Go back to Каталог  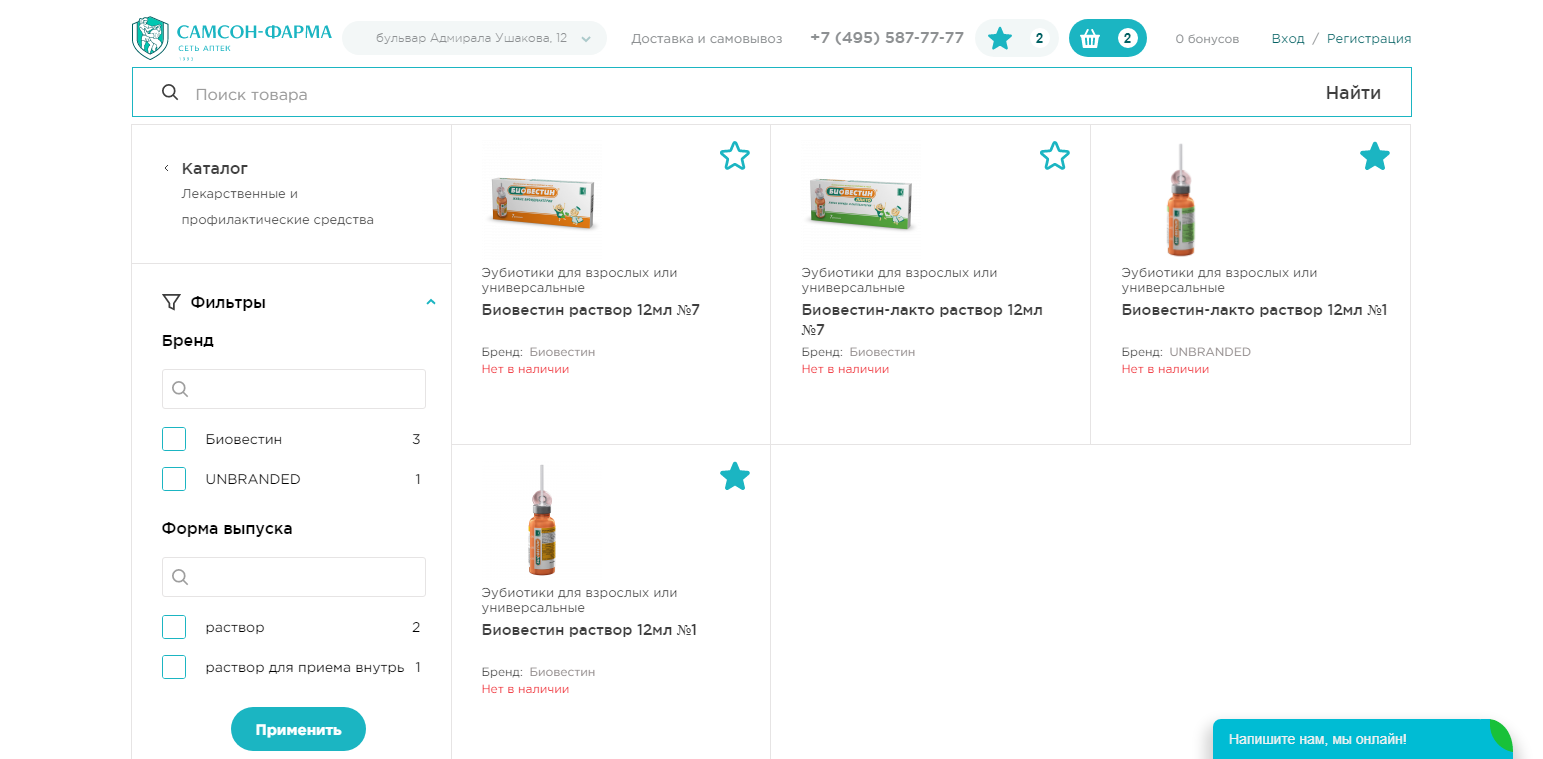click(215, 168)
